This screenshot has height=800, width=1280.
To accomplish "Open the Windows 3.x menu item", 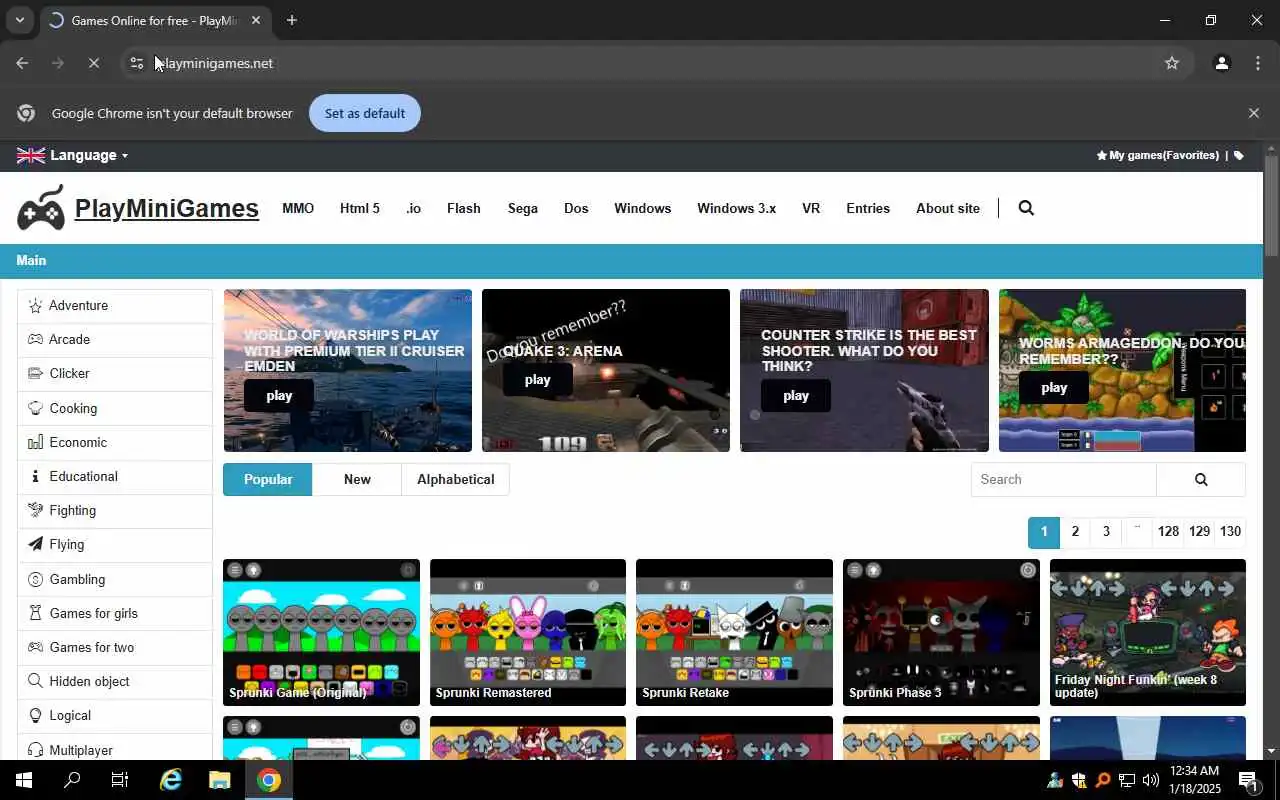I will 736,208.
